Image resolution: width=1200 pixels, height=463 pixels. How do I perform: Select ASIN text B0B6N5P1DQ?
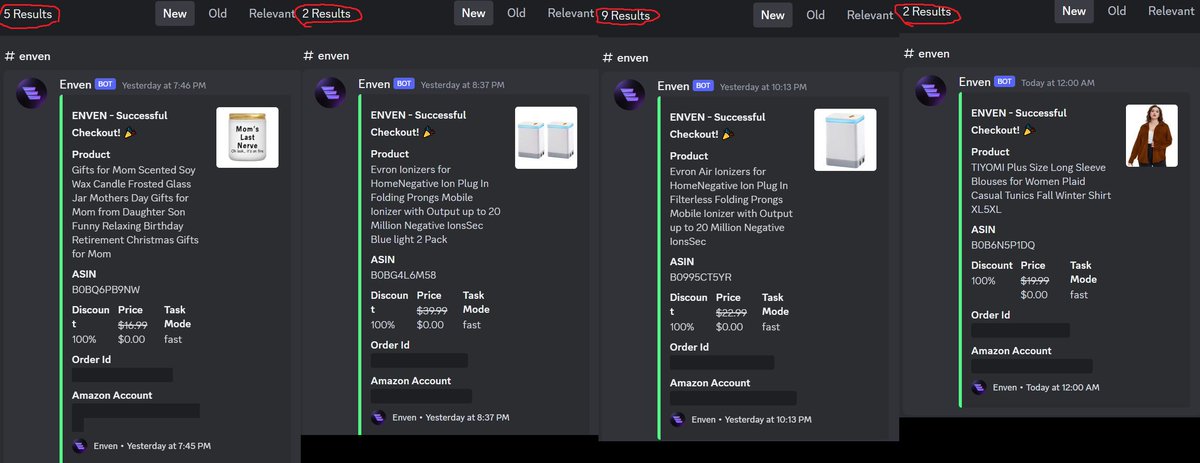click(1003, 245)
